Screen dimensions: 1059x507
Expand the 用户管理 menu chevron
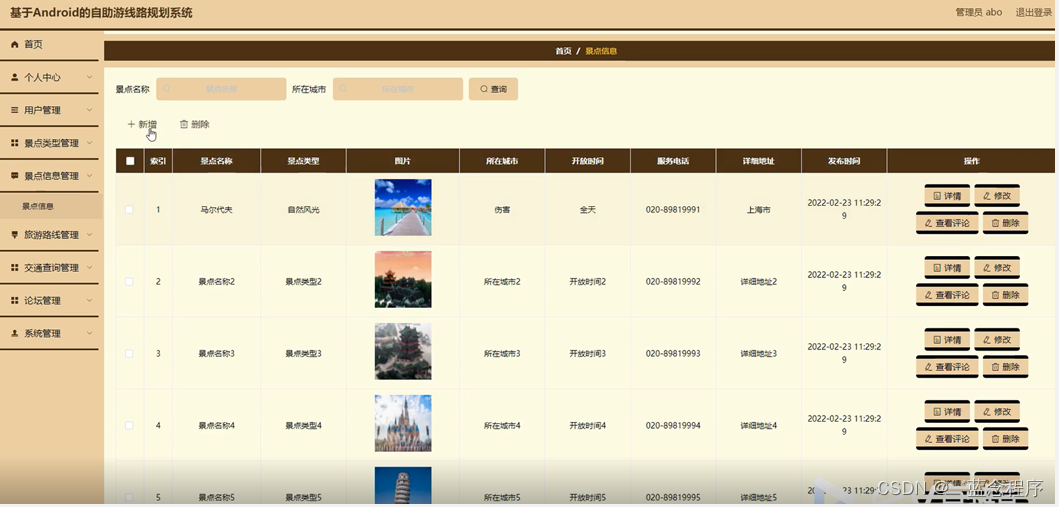pos(90,110)
